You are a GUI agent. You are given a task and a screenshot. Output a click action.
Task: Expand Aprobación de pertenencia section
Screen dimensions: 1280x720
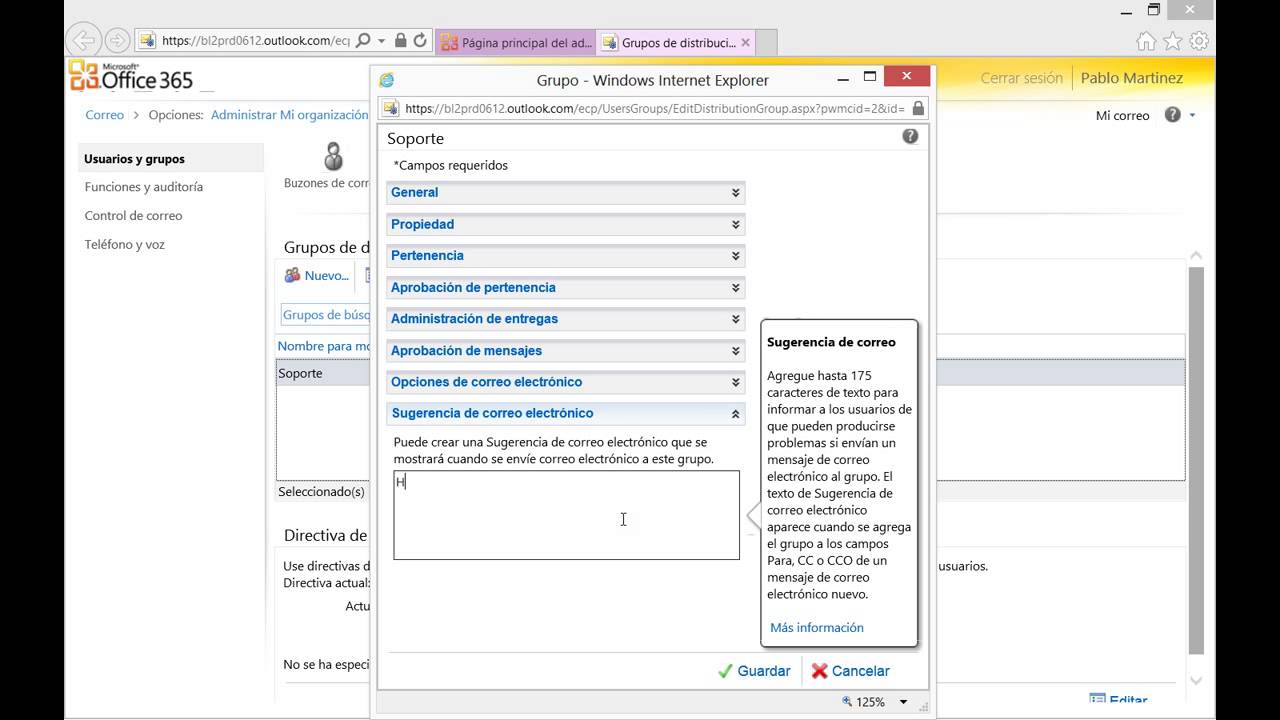point(566,288)
